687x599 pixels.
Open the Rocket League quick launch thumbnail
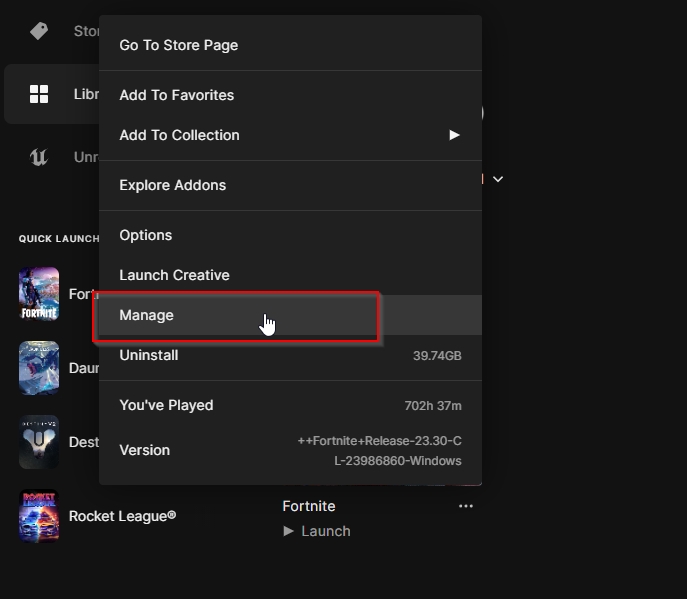pos(39,516)
